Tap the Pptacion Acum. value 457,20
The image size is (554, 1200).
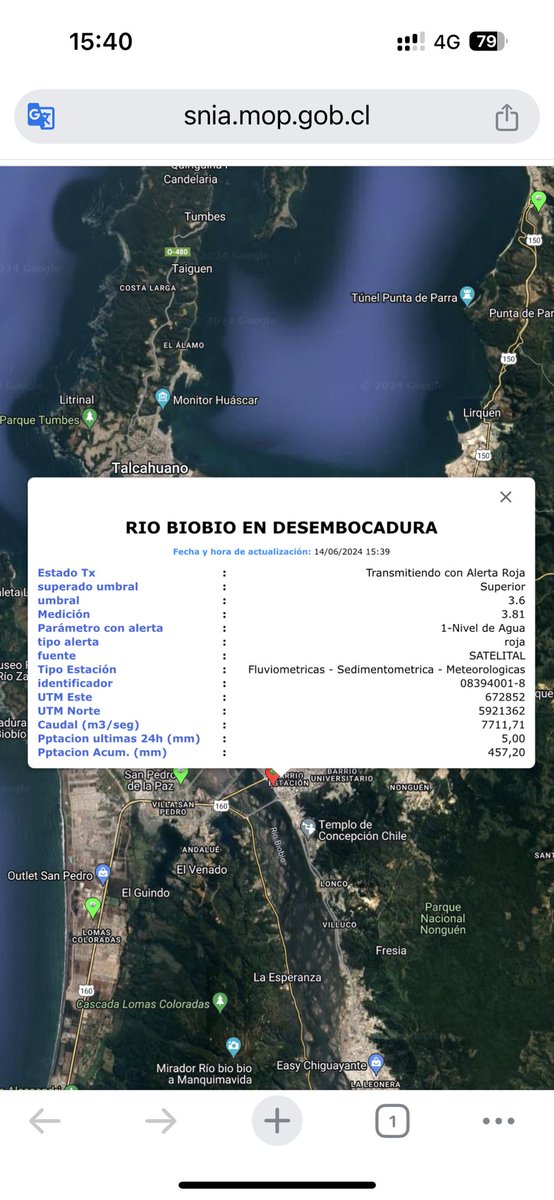(x=508, y=752)
